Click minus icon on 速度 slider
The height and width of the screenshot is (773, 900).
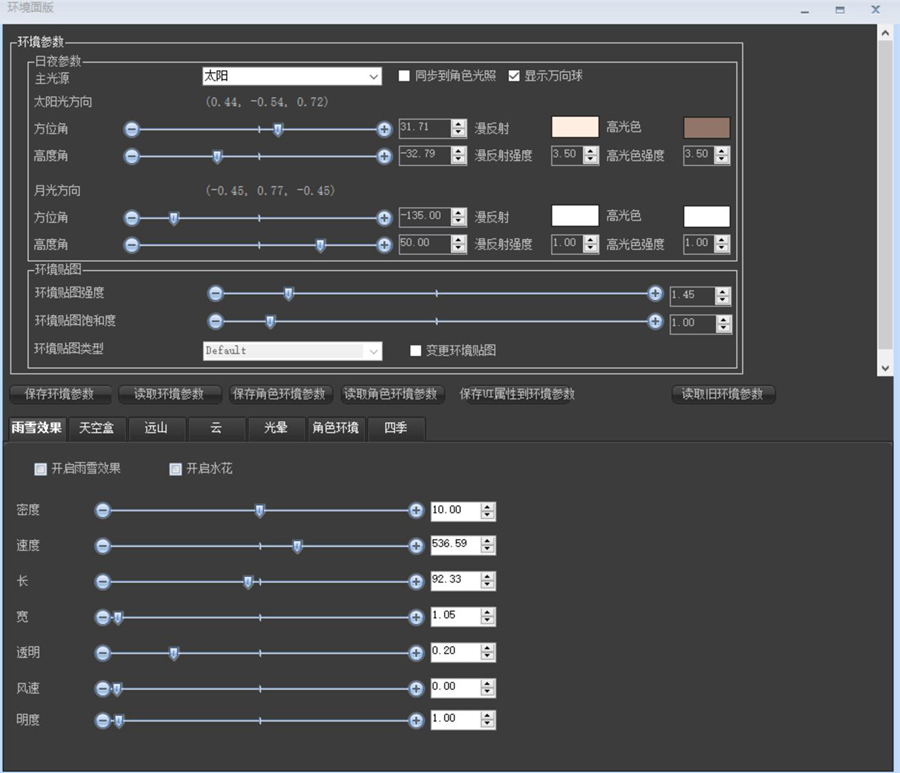pos(102,546)
